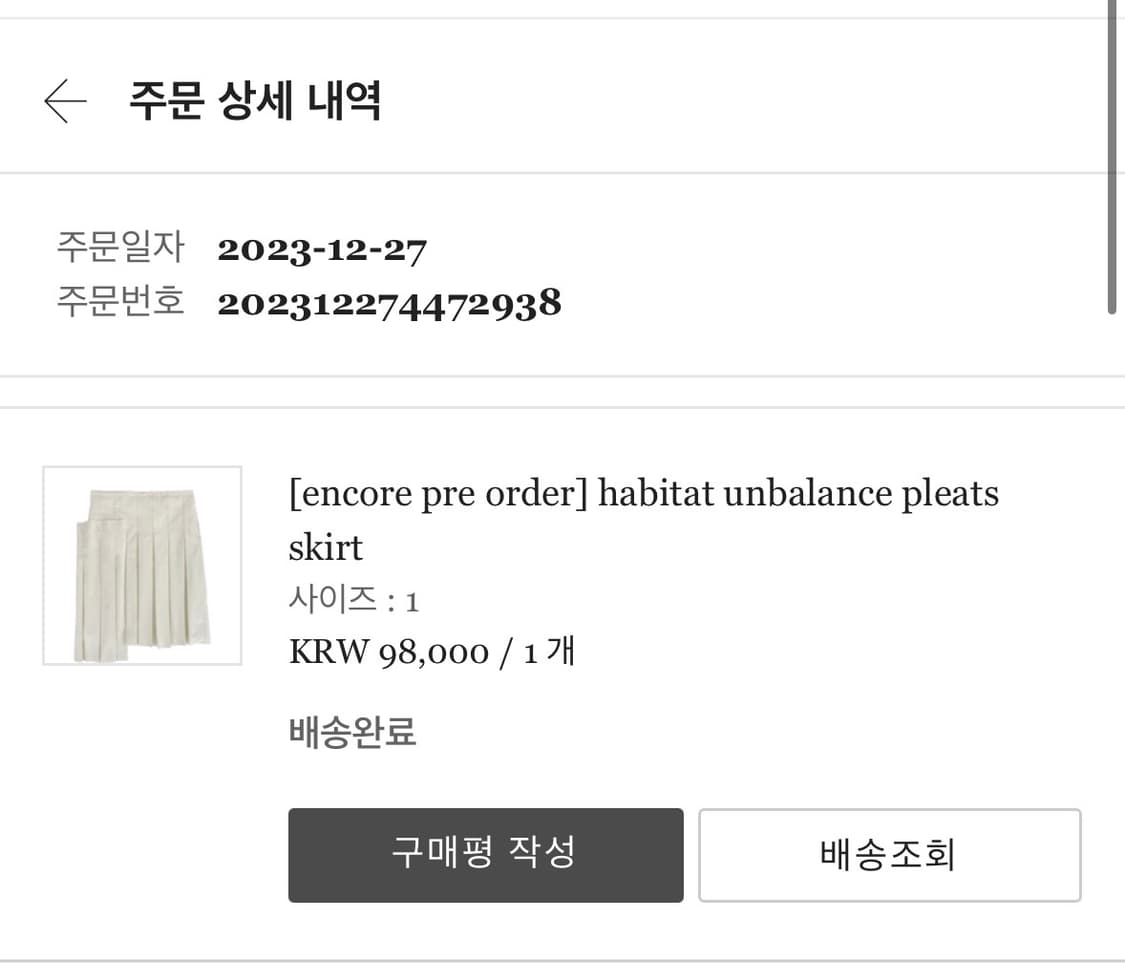Click the 배송조회 delivery tracking button

[888, 855]
